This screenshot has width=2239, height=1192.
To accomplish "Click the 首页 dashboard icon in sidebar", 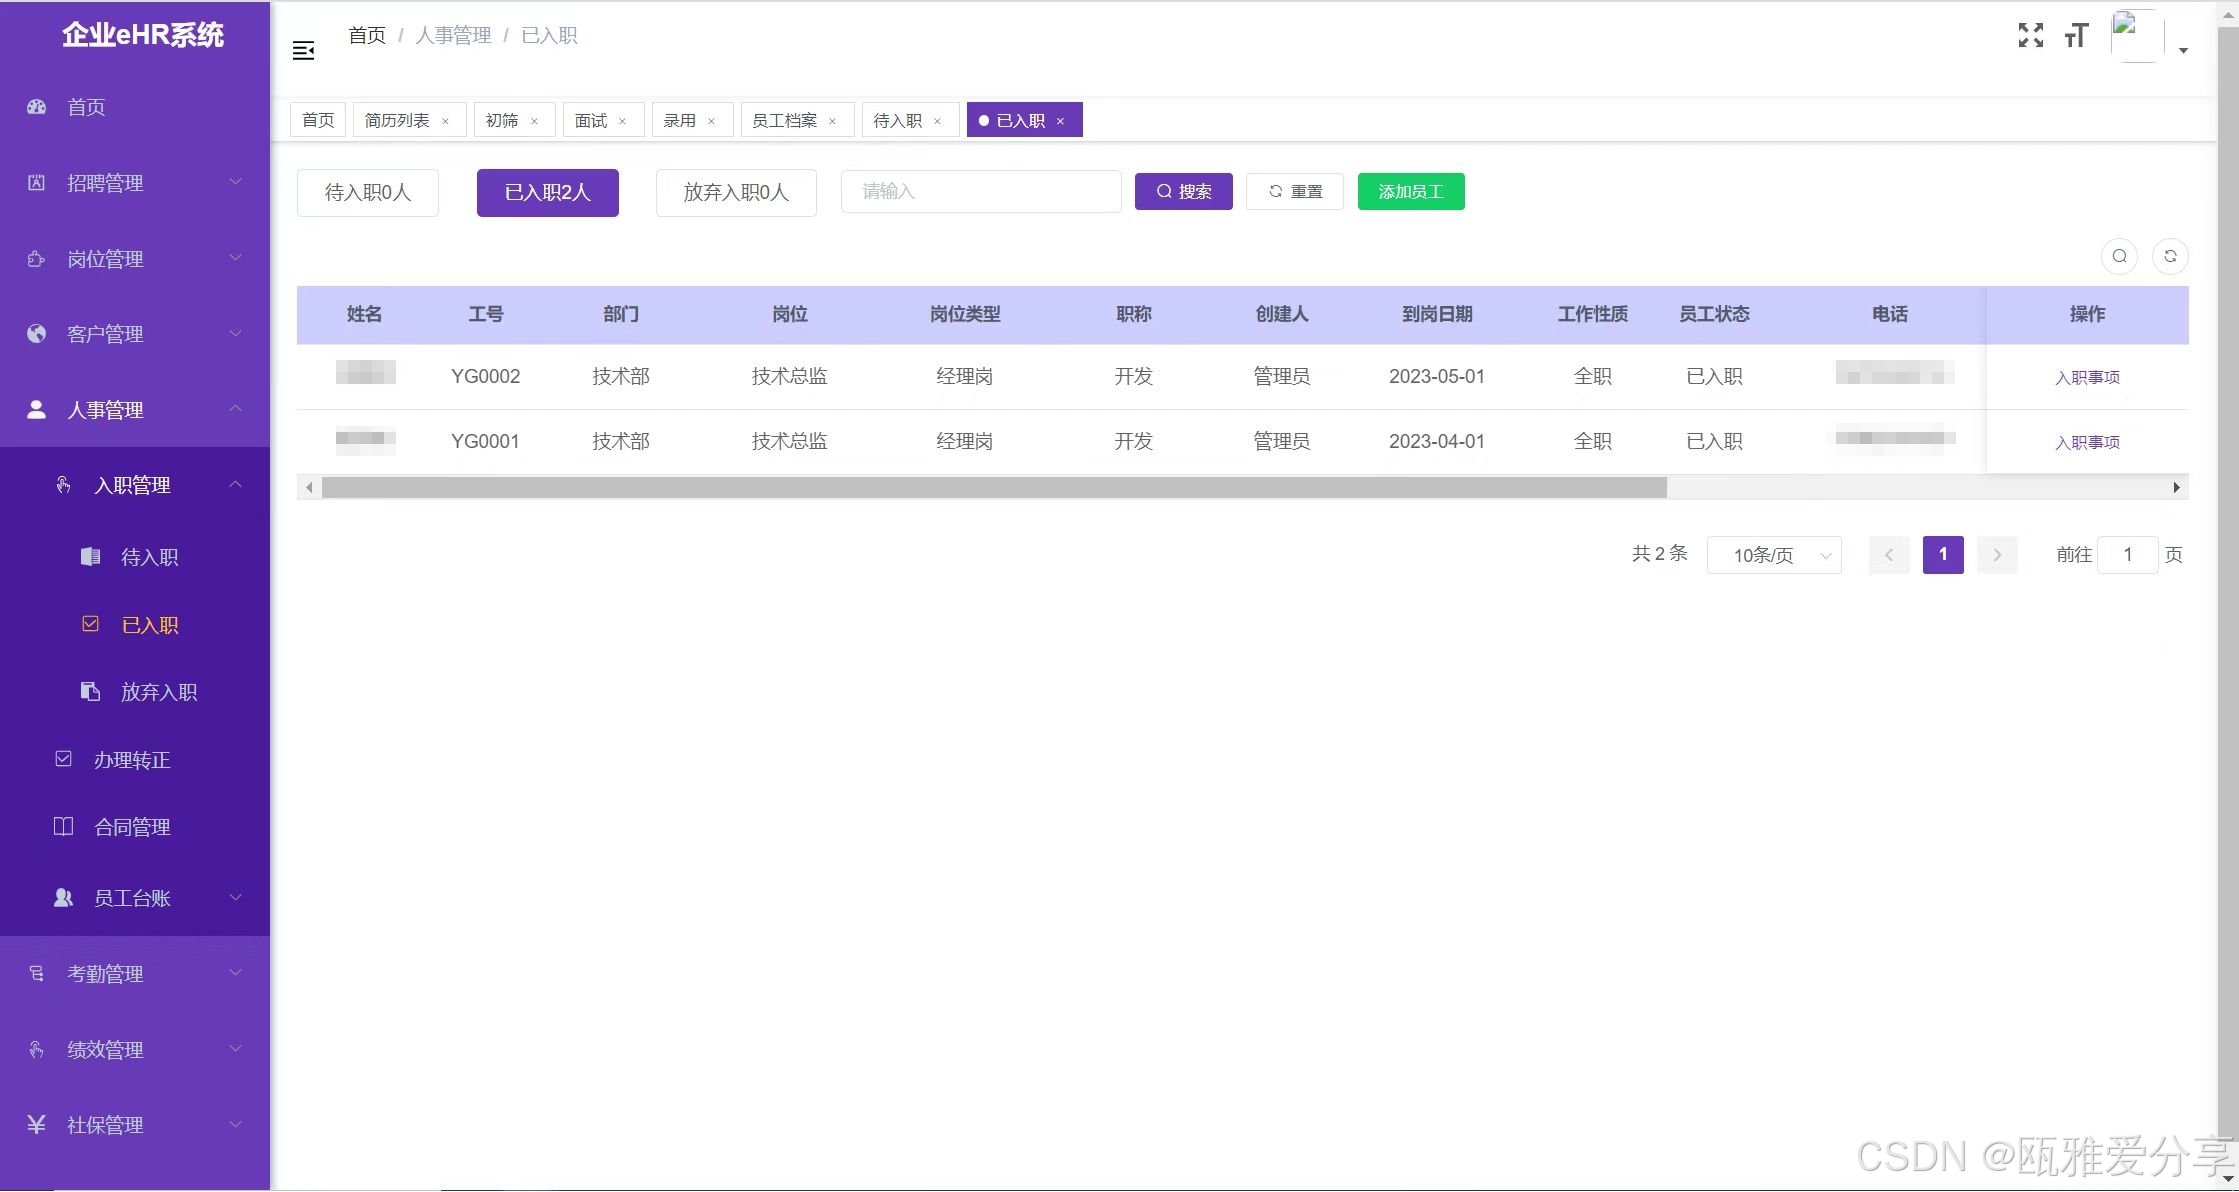I will (36, 107).
